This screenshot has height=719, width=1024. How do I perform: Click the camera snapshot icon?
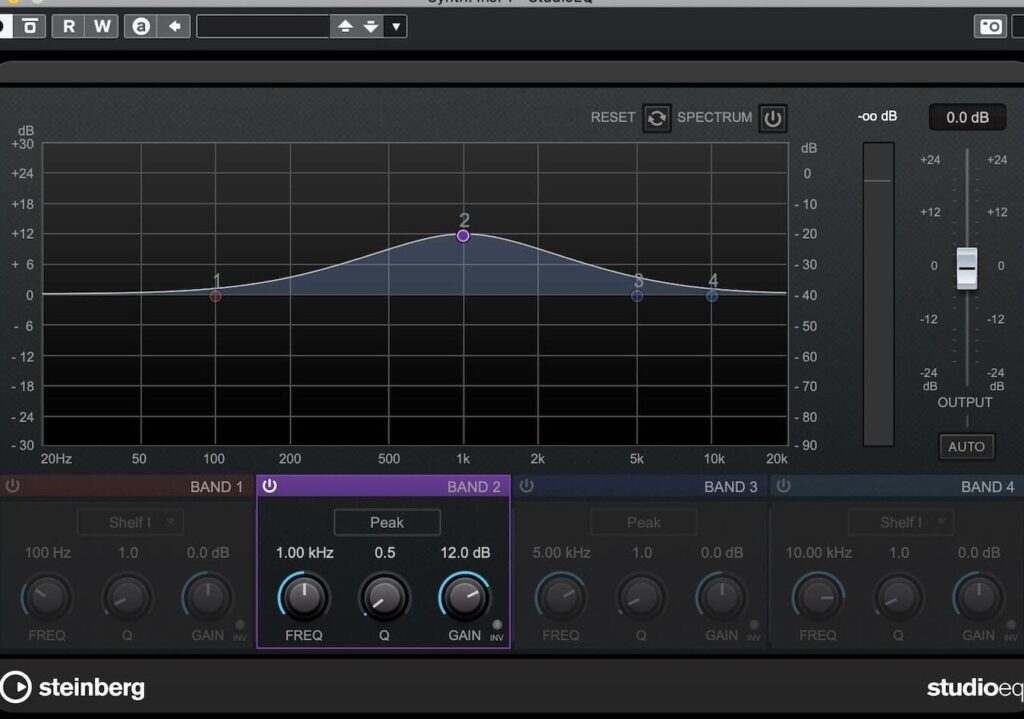pos(990,26)
